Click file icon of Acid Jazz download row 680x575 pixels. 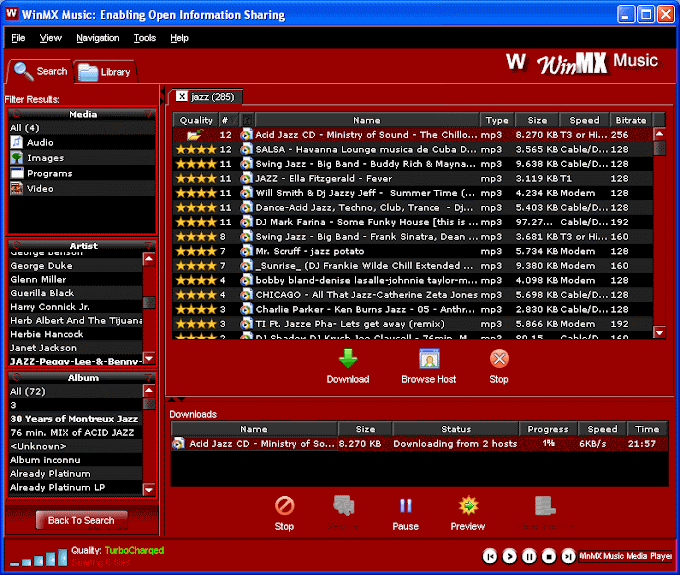(178, 444)
